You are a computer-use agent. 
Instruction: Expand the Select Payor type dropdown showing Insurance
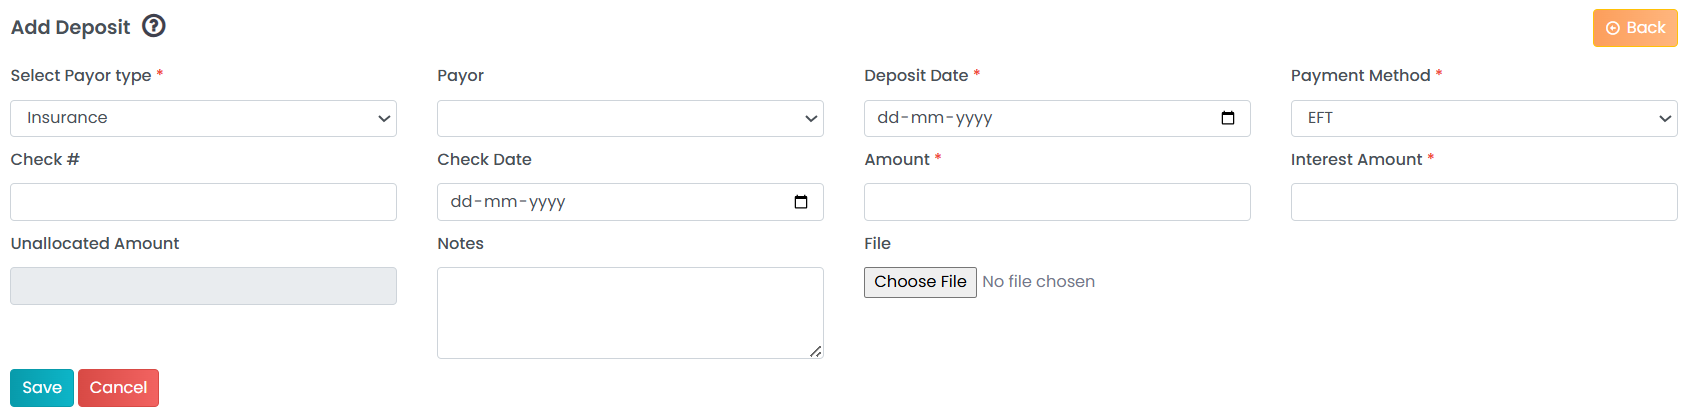click(x=203, y=118)
